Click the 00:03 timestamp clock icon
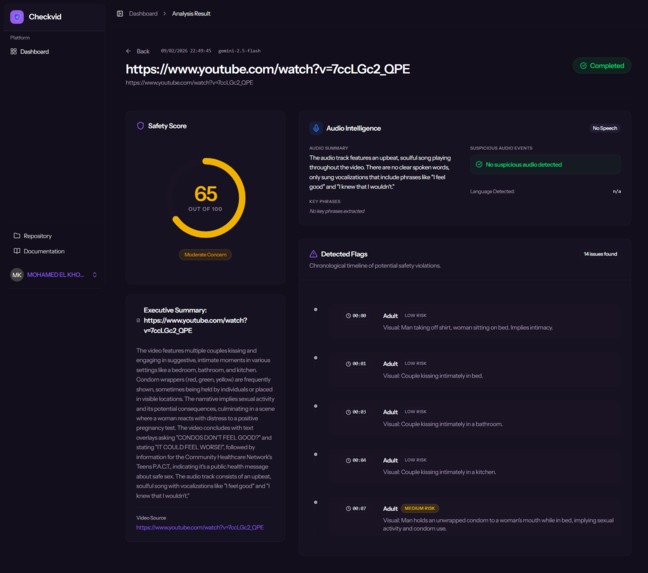This screenshot has width=648, height=573. point(348,412)
